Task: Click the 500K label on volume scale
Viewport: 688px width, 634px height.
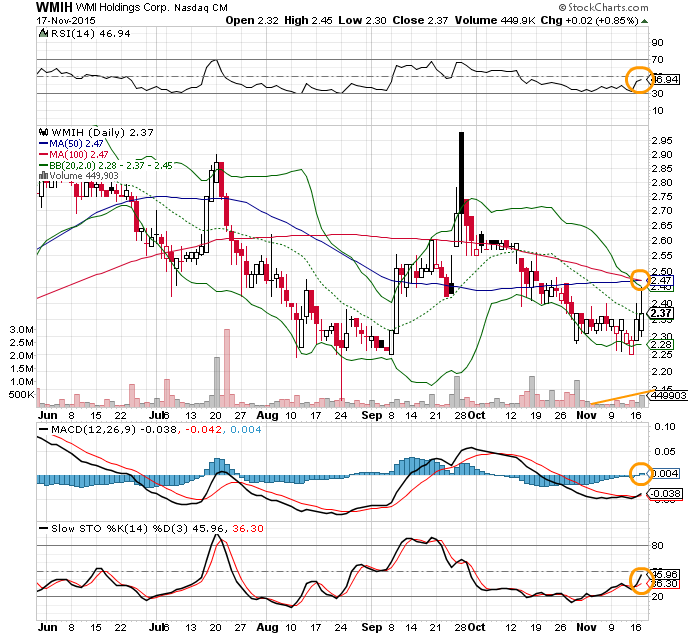Action: 21,395
